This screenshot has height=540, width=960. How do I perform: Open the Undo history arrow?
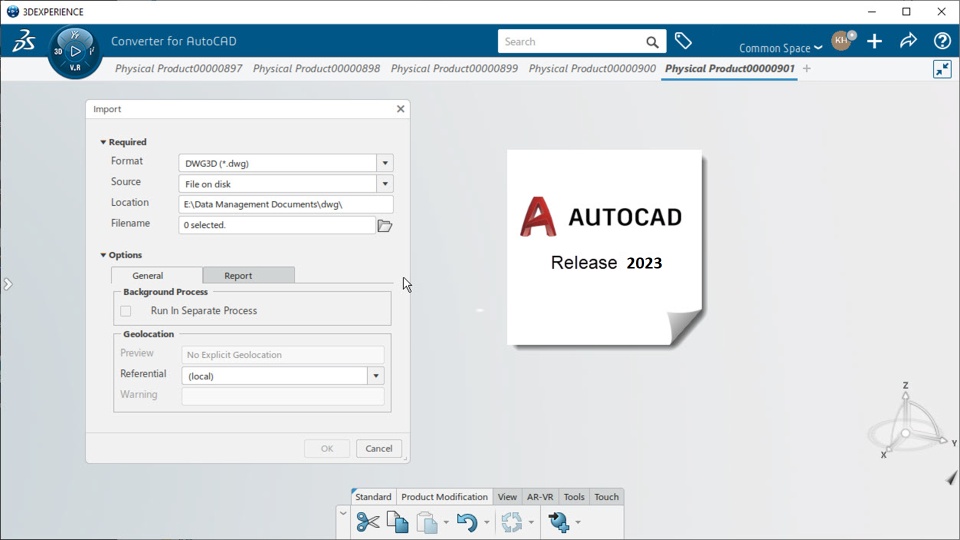487,523
